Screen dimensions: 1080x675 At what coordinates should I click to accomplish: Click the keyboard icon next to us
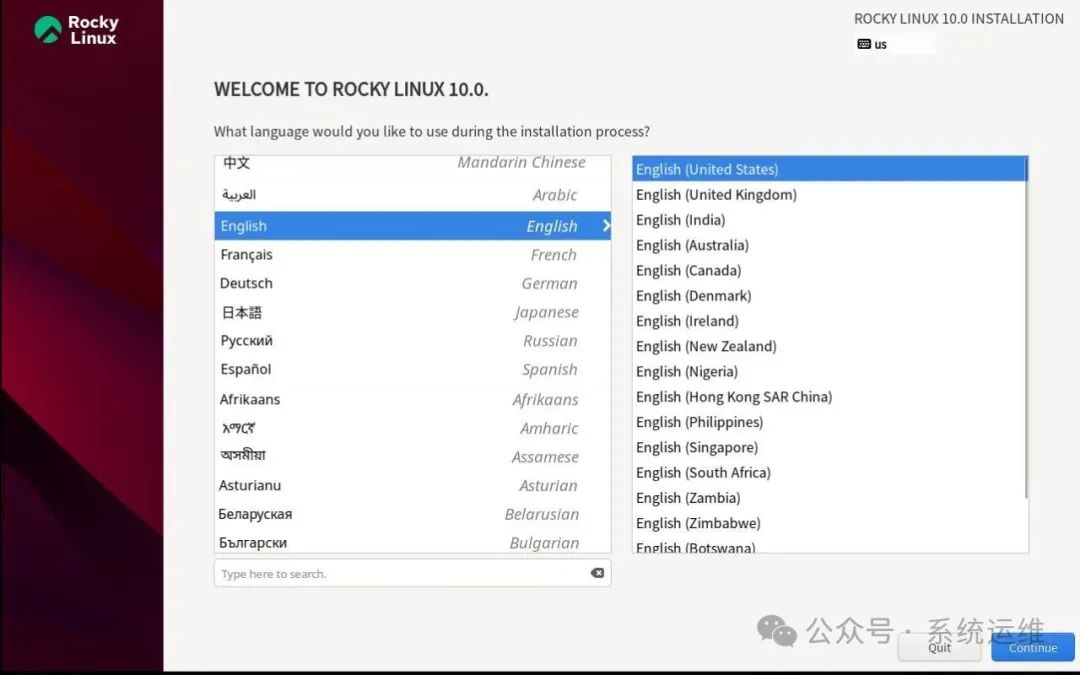[864, 43]
